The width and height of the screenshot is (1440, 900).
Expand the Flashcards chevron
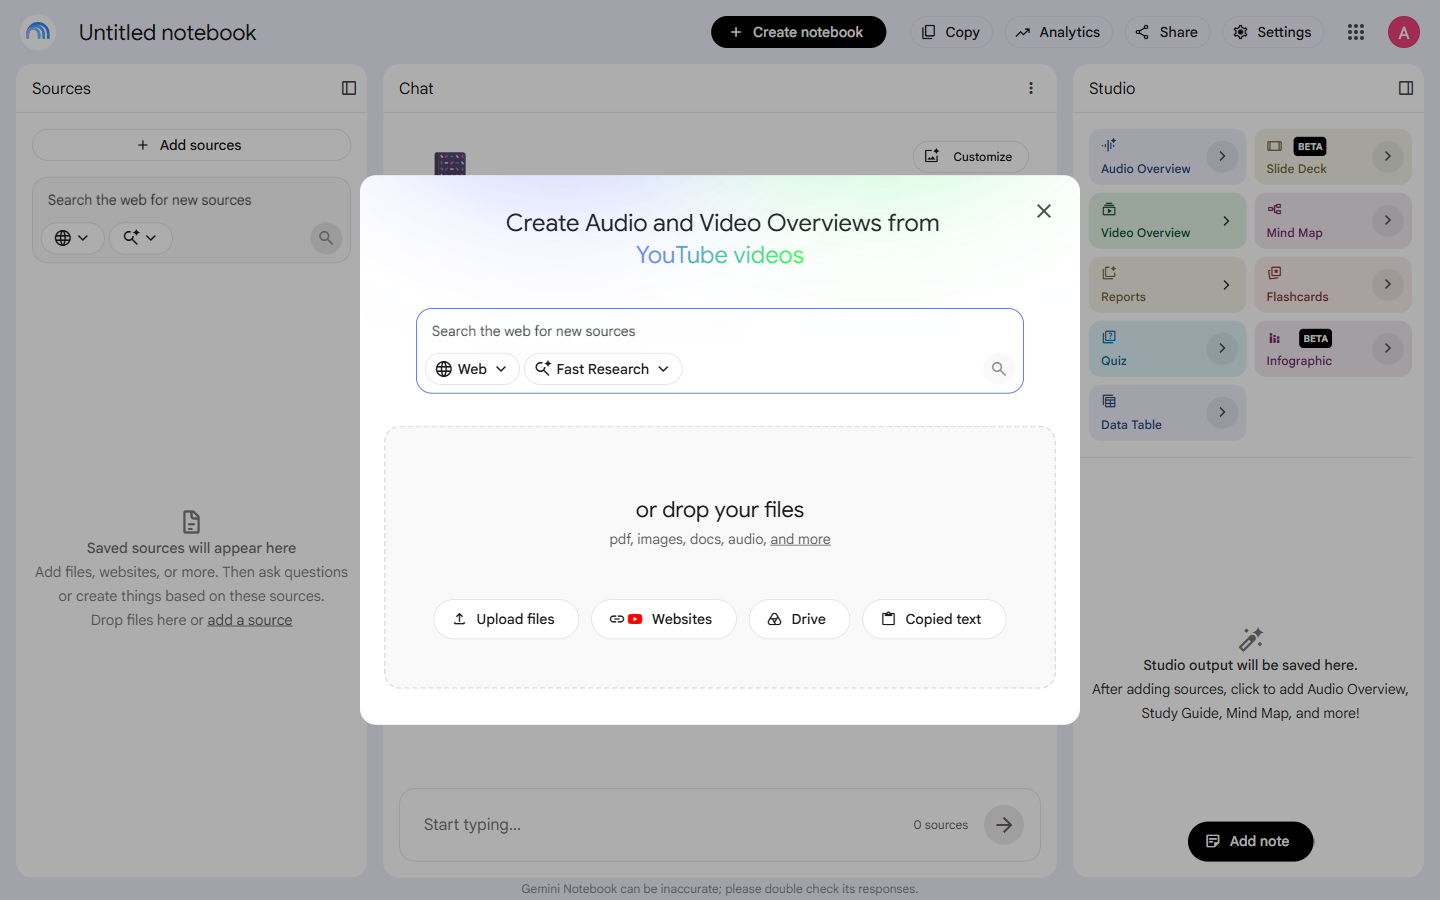tap(1388, 284)
